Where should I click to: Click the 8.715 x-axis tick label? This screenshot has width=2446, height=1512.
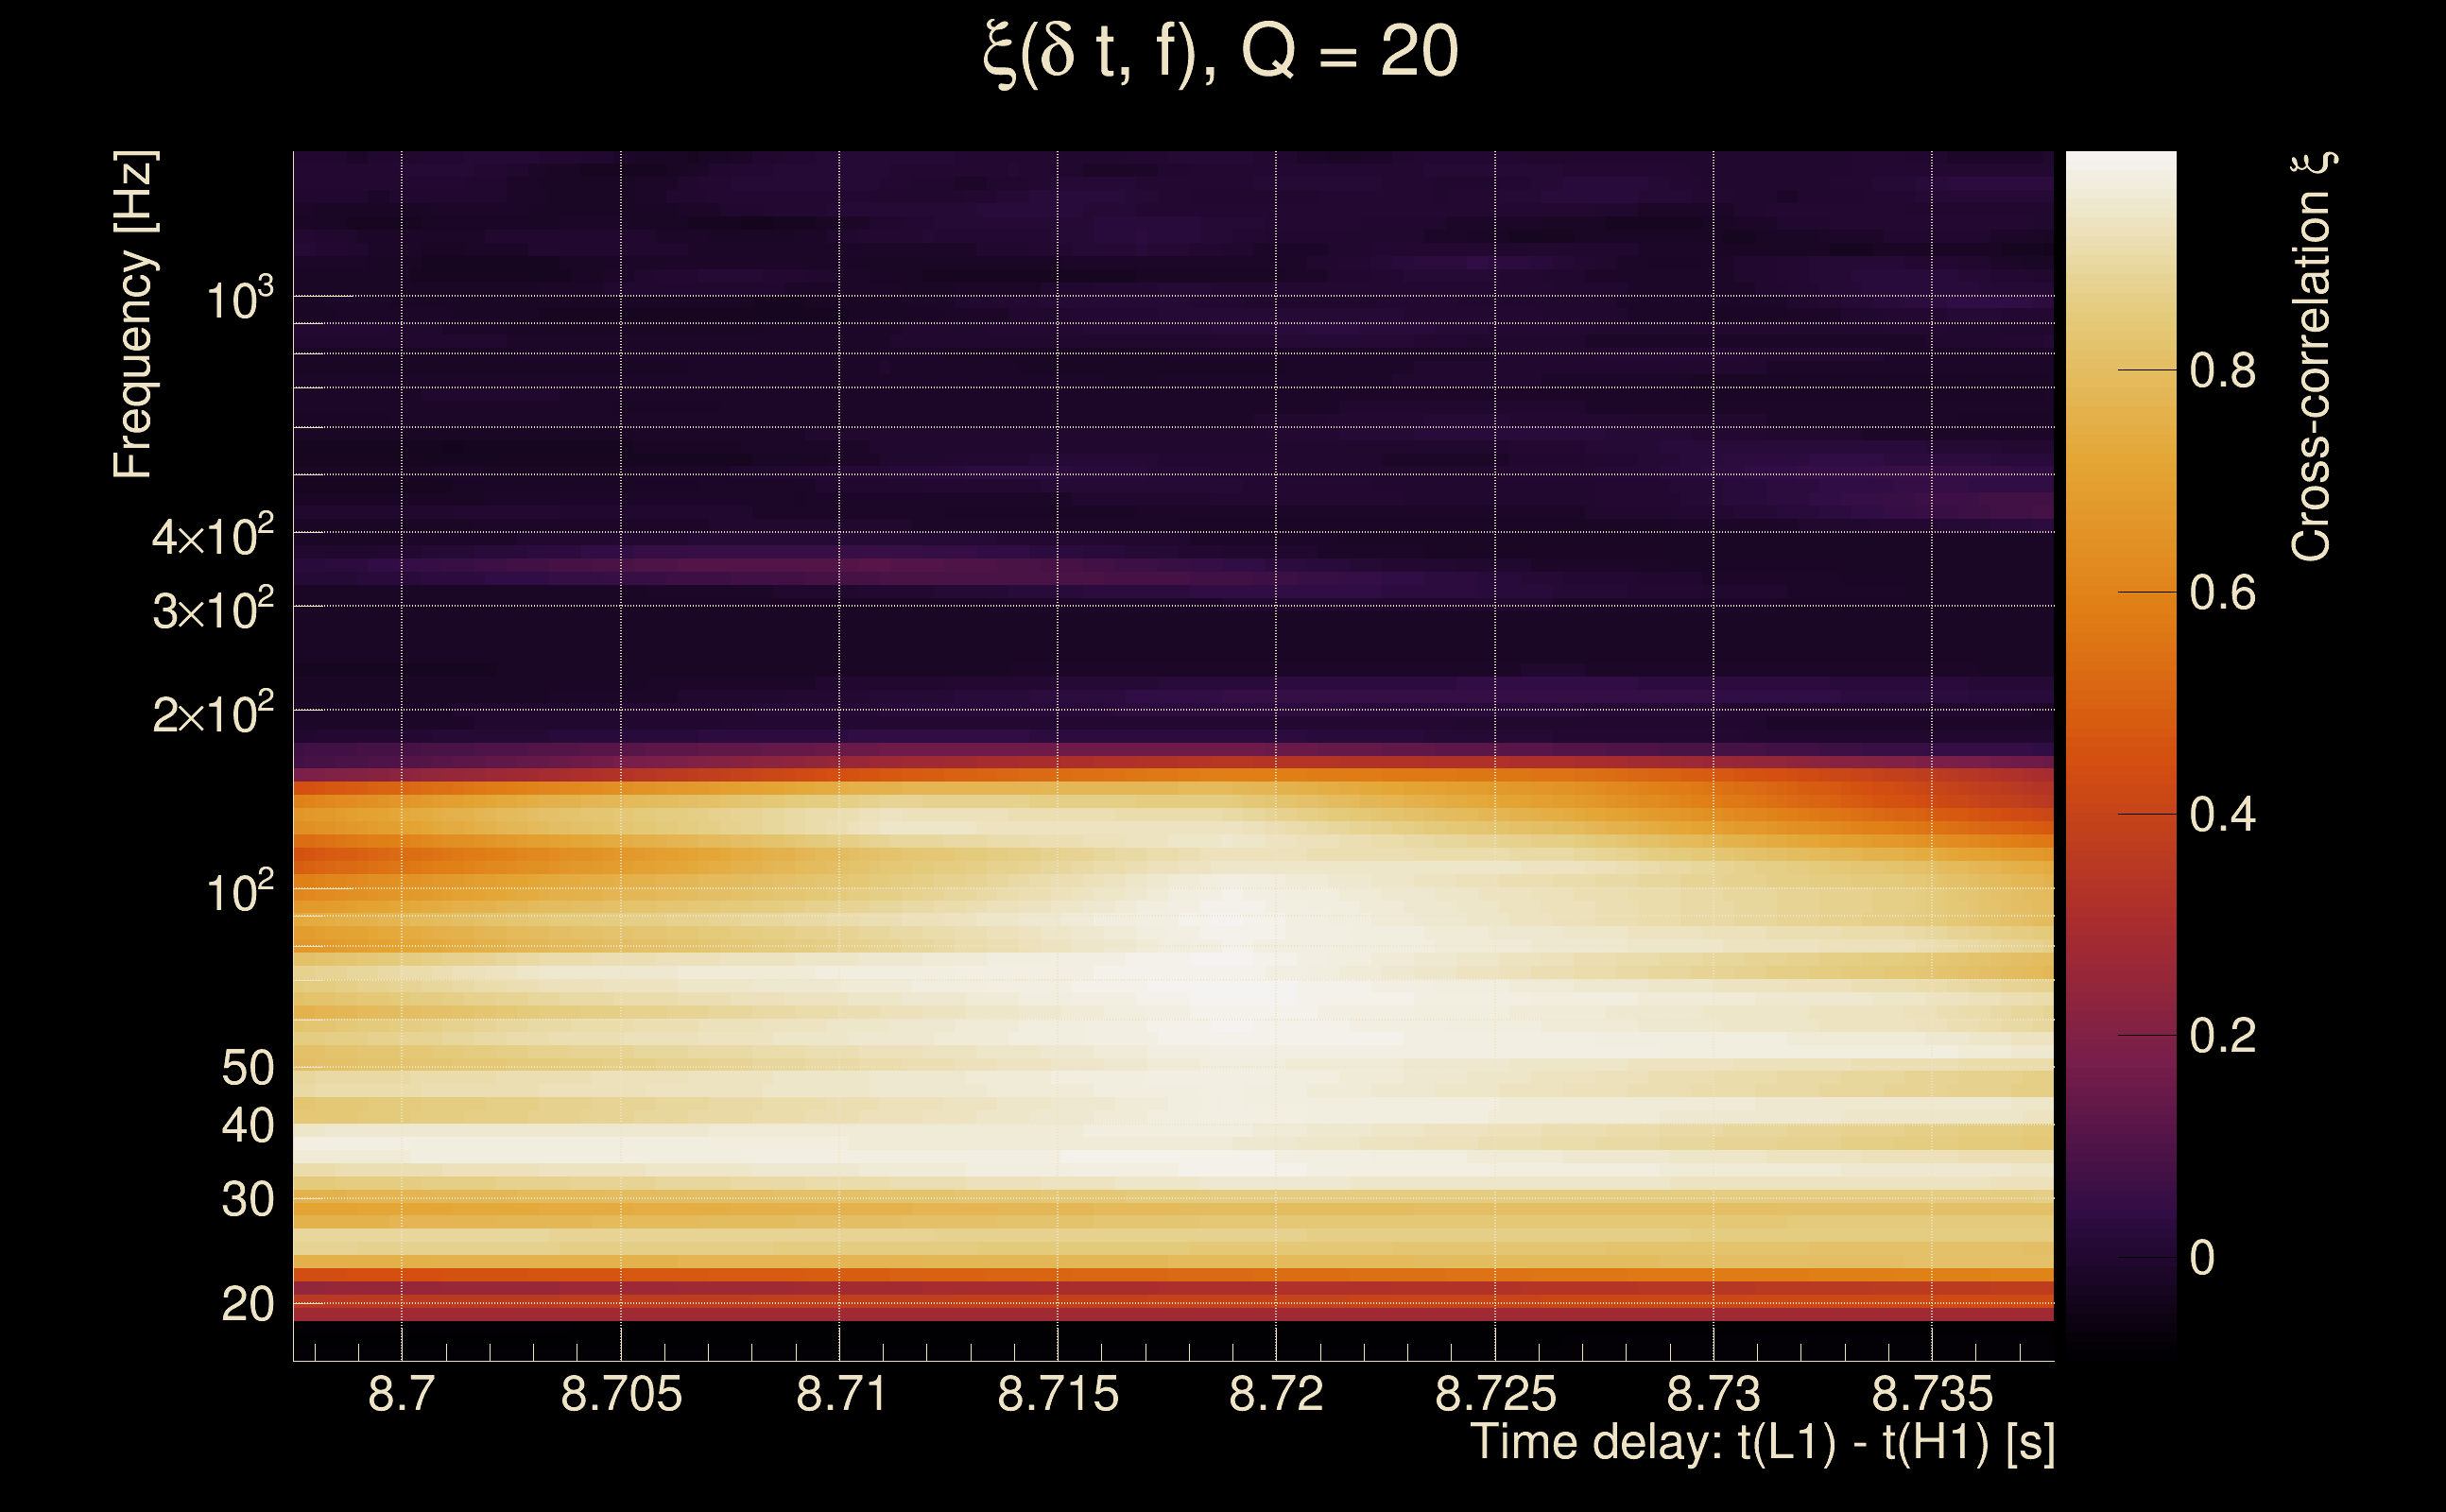pos(1058,1394)
